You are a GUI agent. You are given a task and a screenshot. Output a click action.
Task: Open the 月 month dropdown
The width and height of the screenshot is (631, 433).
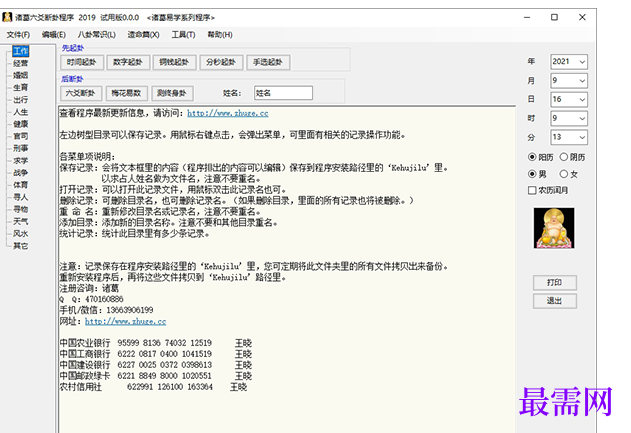(569, 80)
